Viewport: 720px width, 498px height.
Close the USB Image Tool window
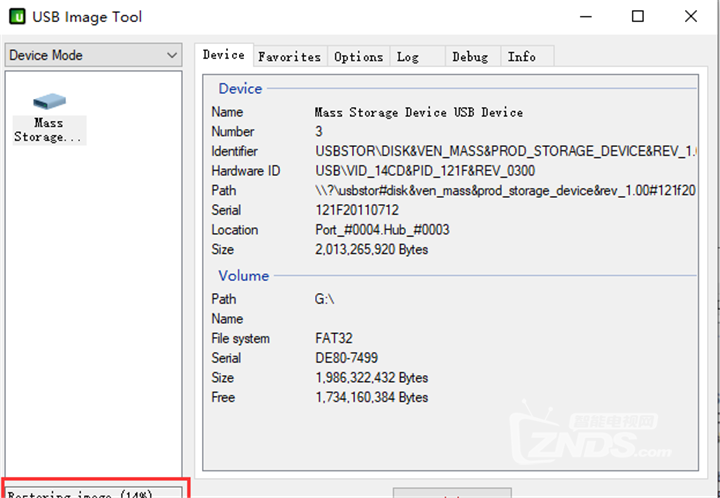tap(691, 17)
